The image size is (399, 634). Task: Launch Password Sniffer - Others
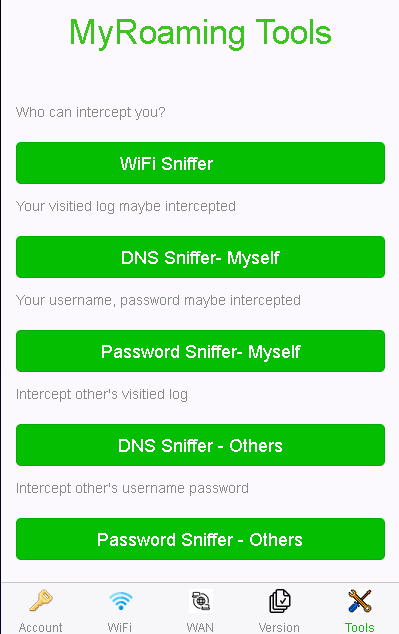coord(200,539)
